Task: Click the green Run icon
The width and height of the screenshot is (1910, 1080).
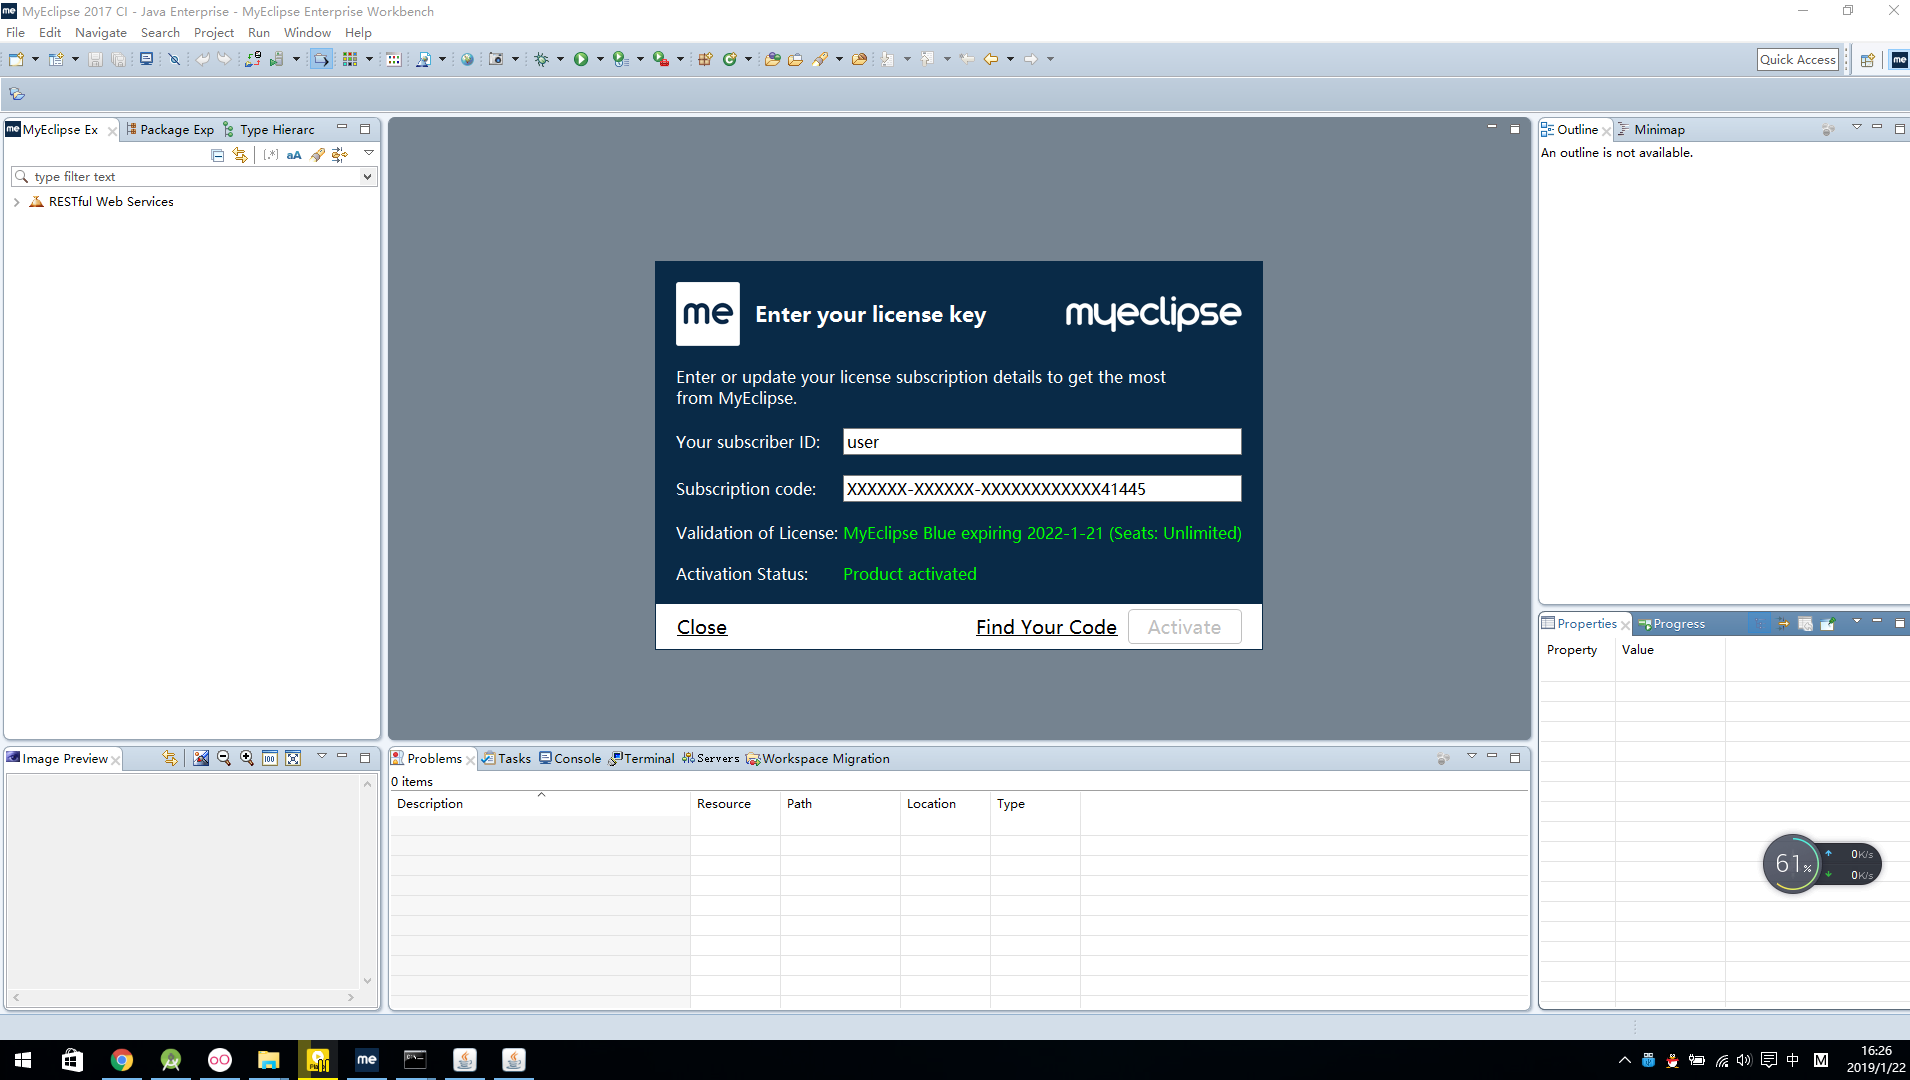Action: [581, 59]
